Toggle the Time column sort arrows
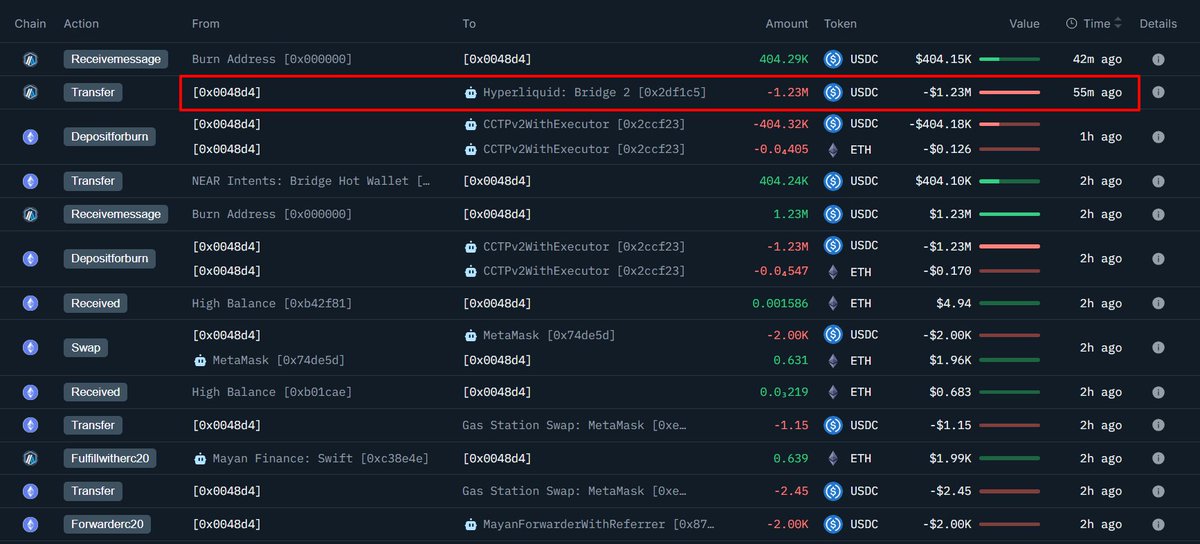The height and width of the screenshot is (544, 1200). coord(1118,23)
